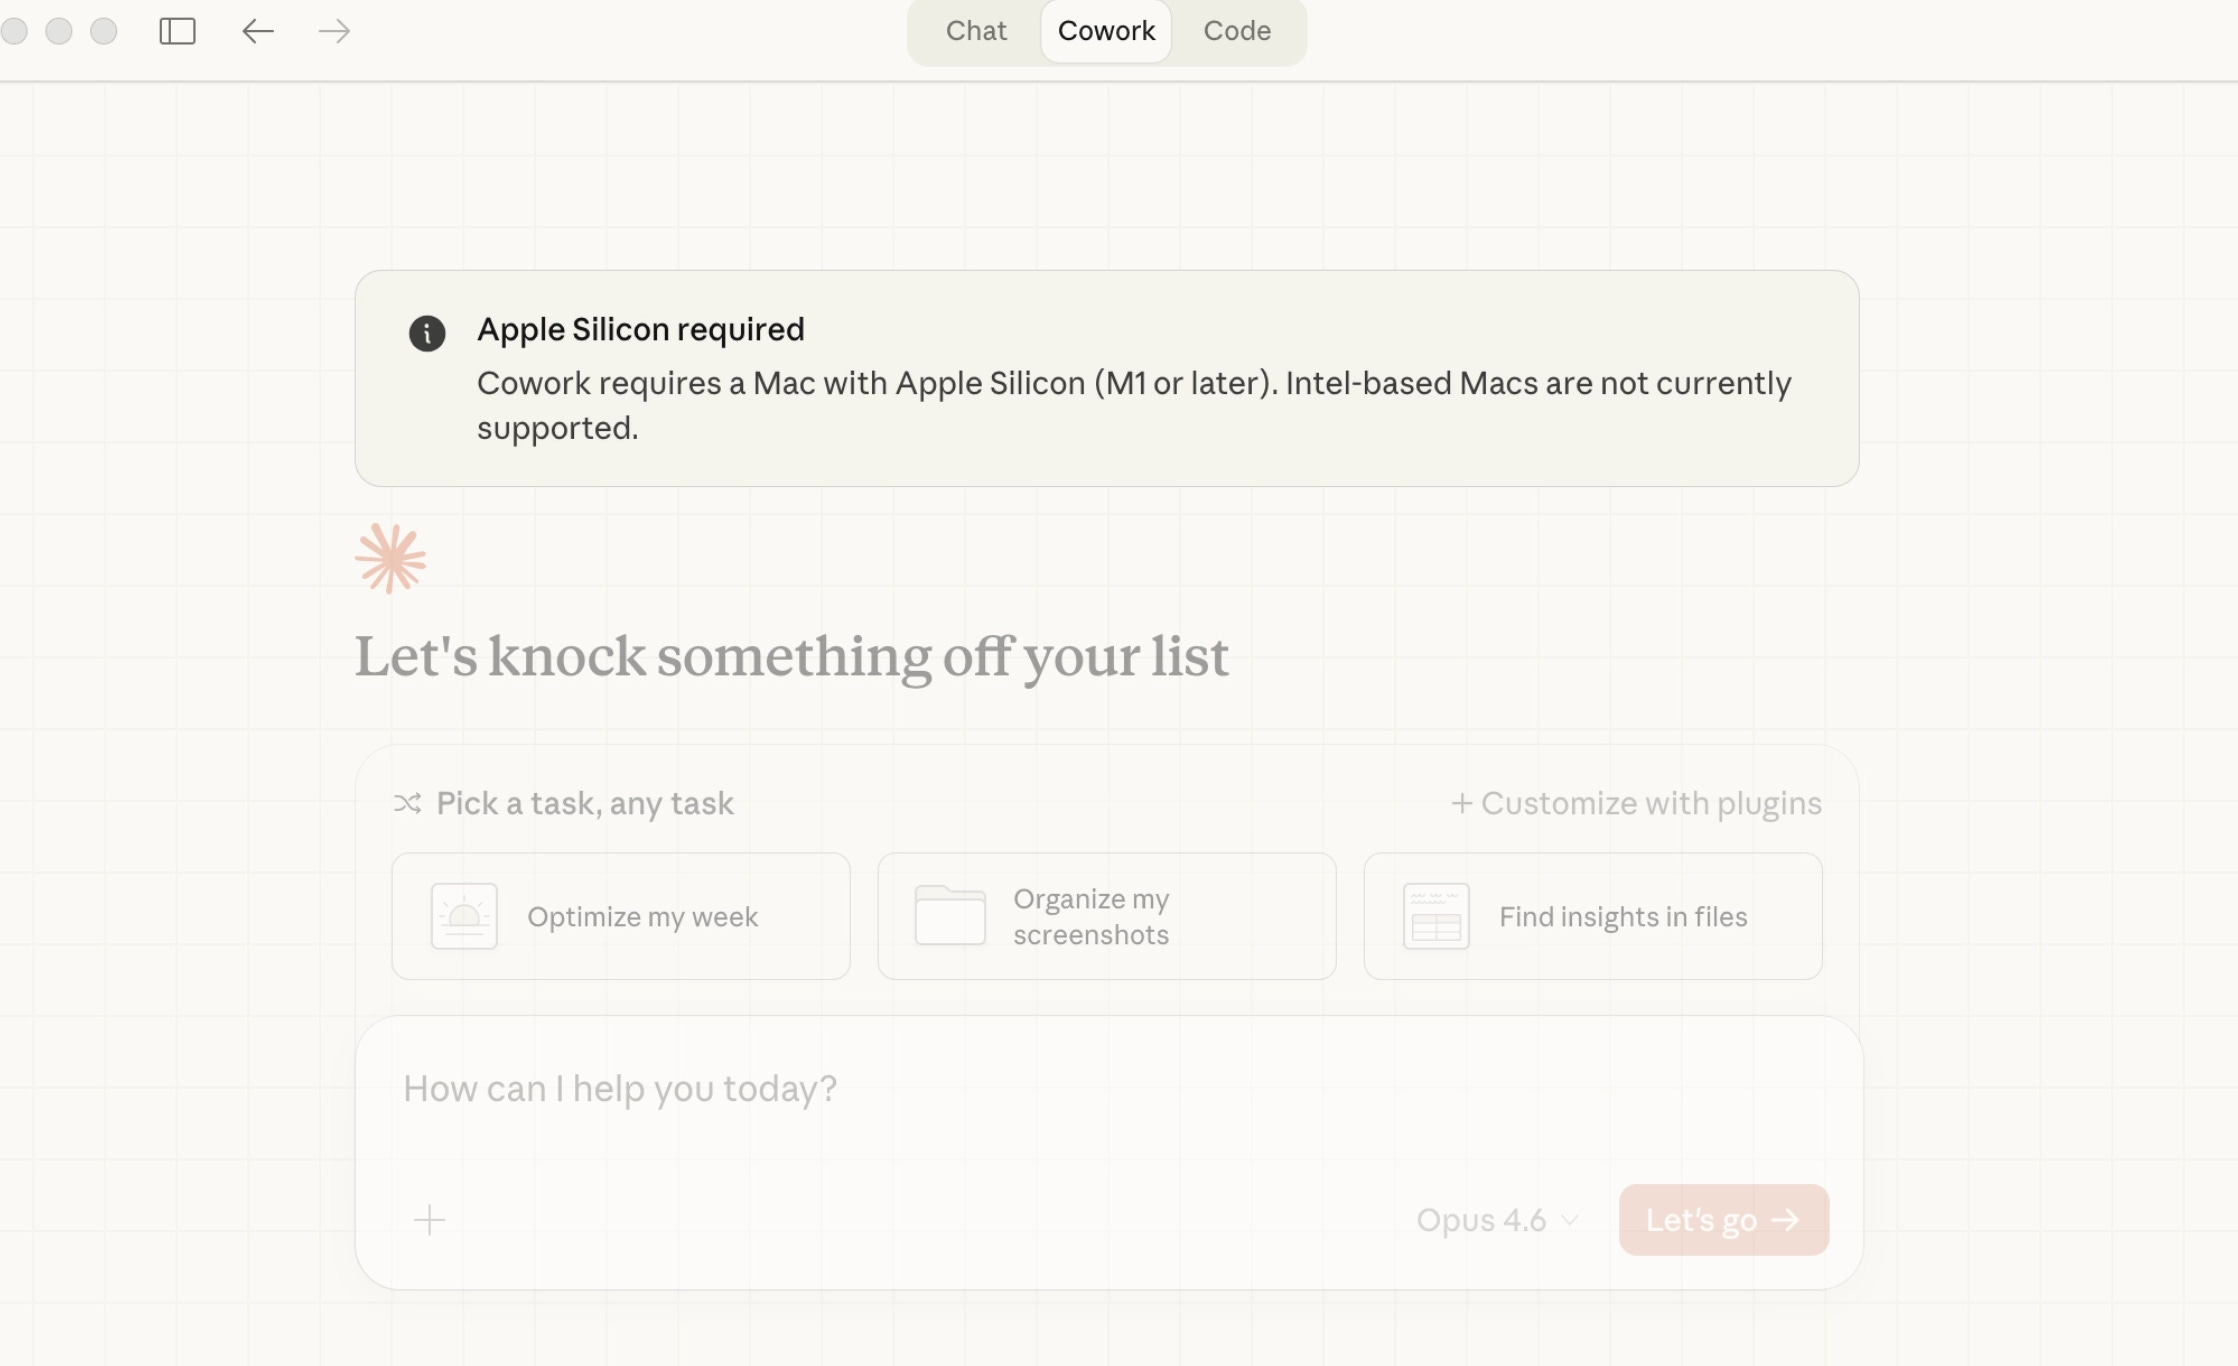Open Customize with plugins link

coord(1636,803)
